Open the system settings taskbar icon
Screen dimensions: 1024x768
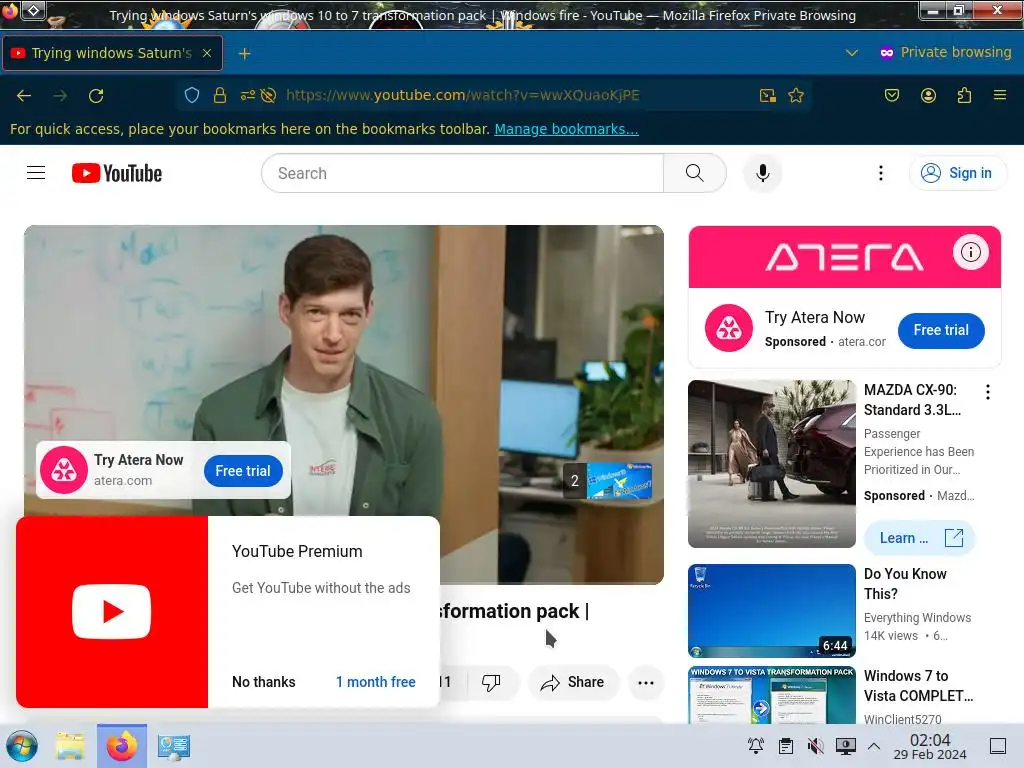coord(174,746)
